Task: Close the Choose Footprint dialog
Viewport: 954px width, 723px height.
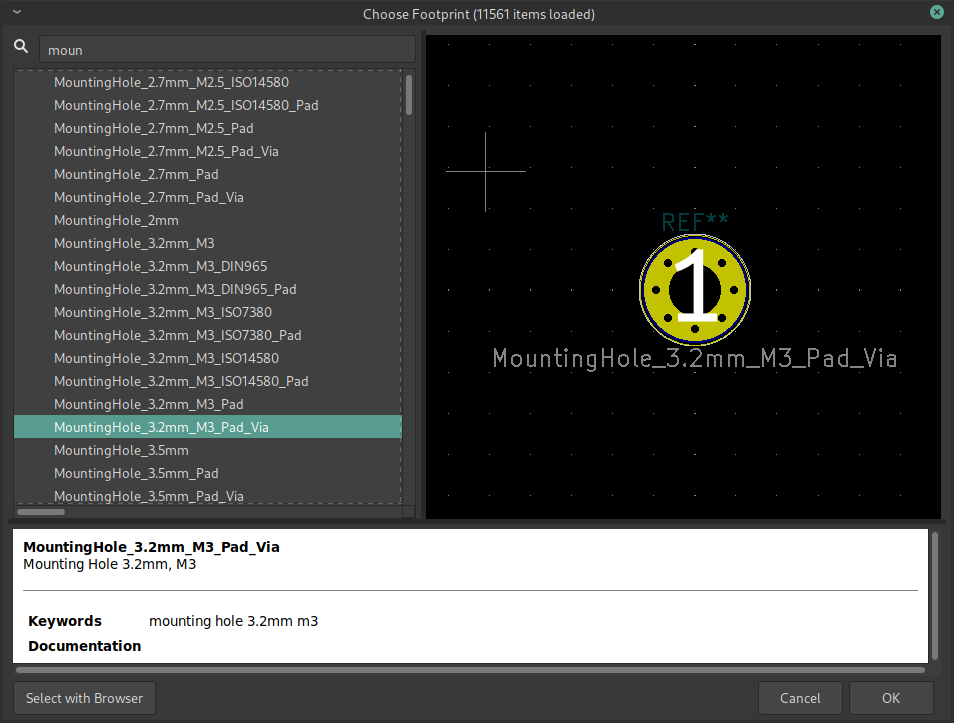Action: 937,12
